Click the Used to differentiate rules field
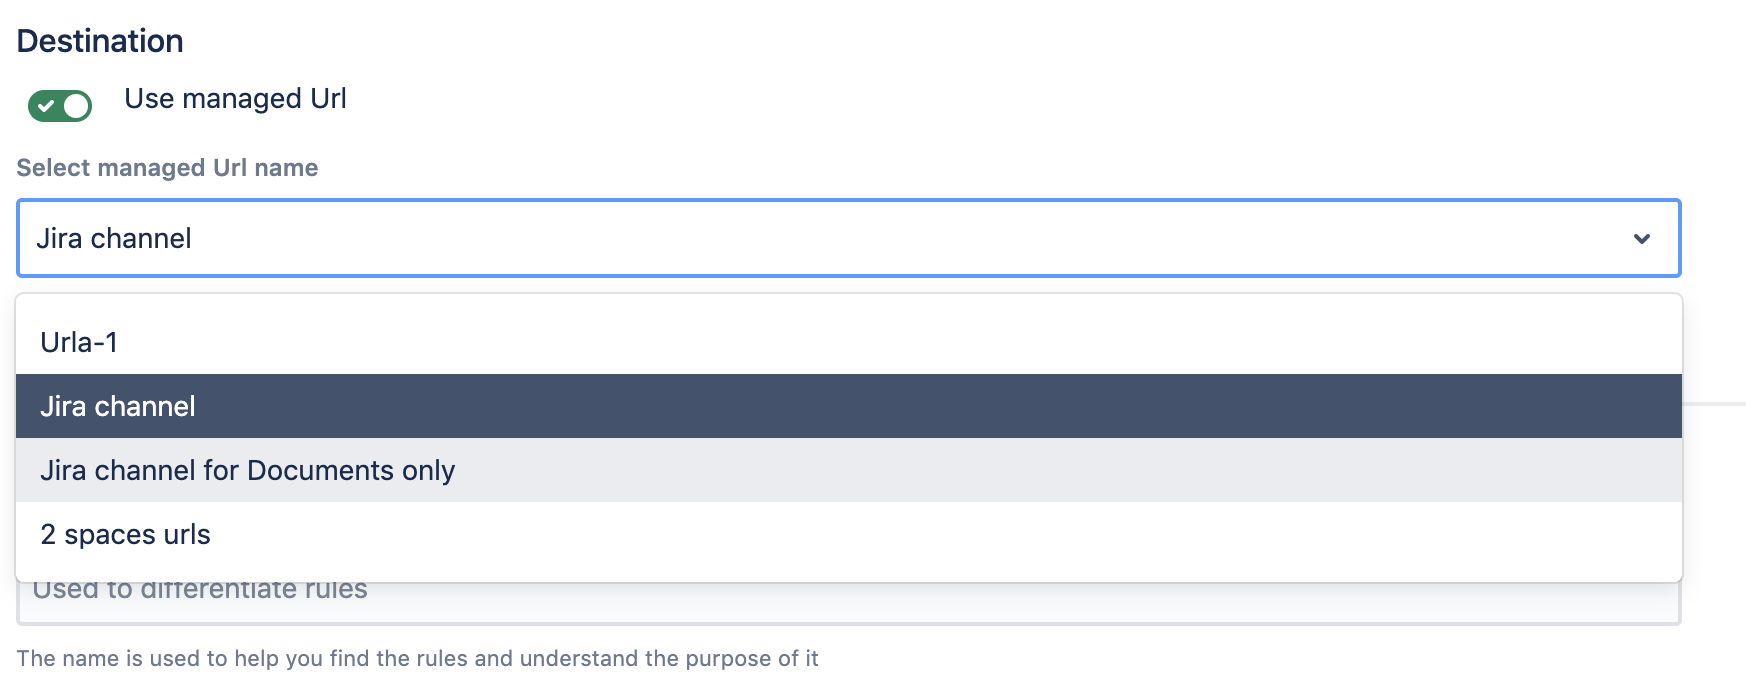1746x688 pixels. coord(848,604)
